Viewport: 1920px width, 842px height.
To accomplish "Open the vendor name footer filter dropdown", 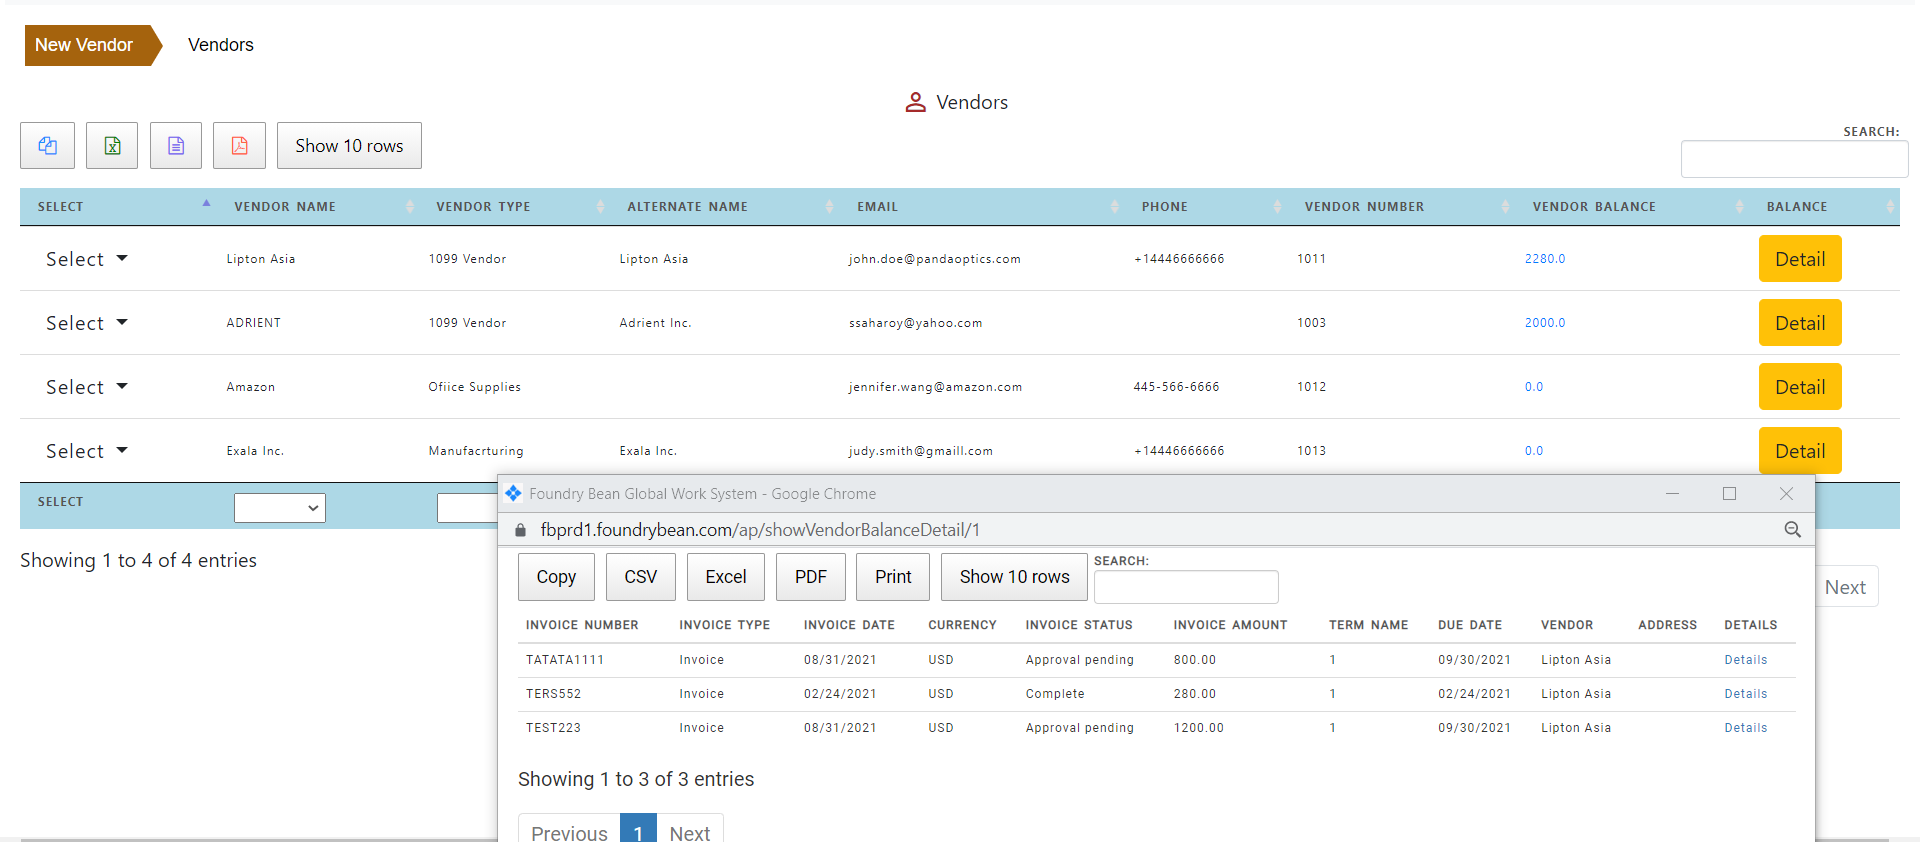I will [x=280, y=508].
